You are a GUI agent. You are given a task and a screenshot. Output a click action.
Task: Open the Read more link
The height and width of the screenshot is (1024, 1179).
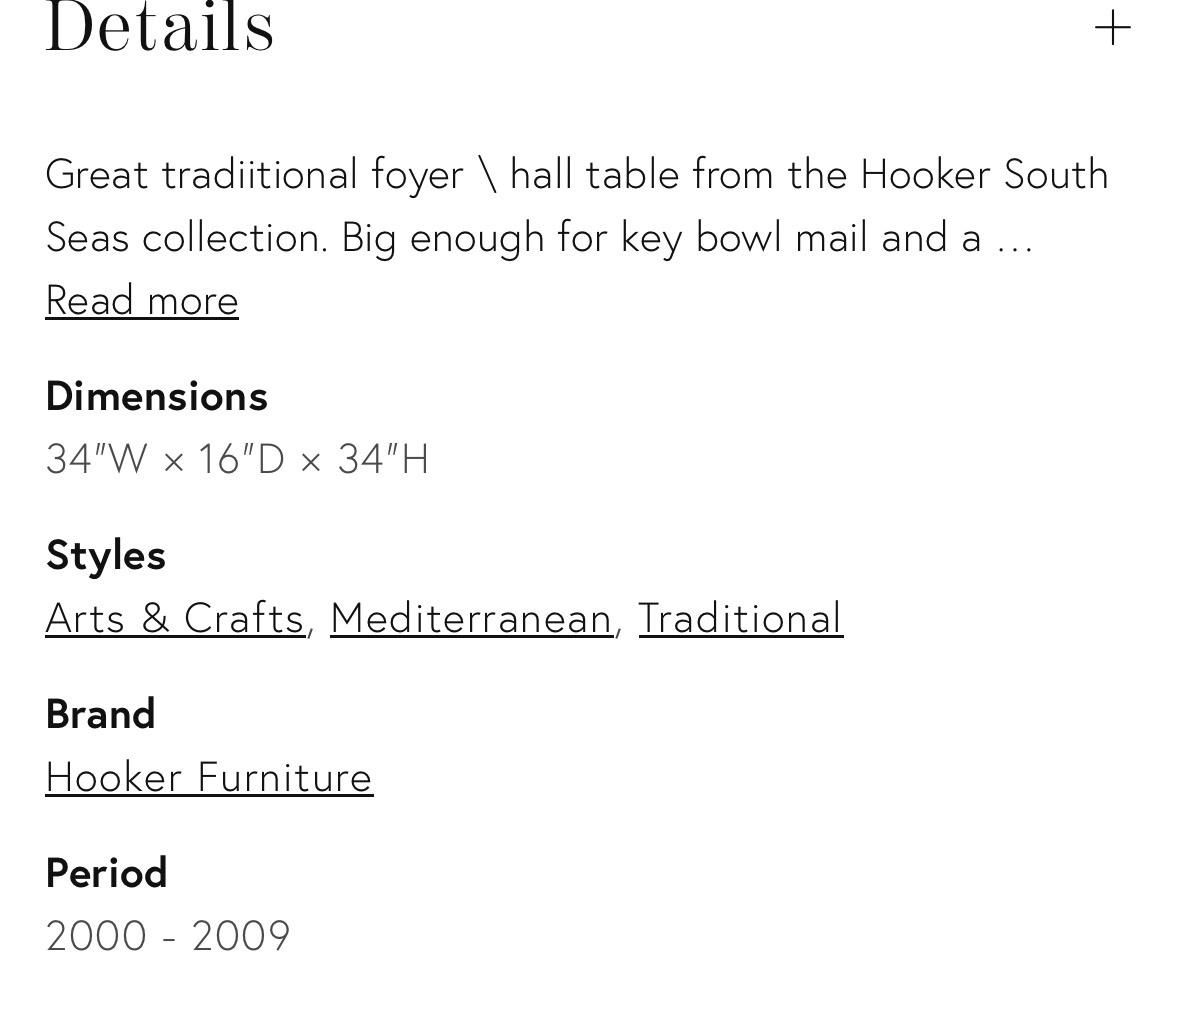(x=142, y=300)
